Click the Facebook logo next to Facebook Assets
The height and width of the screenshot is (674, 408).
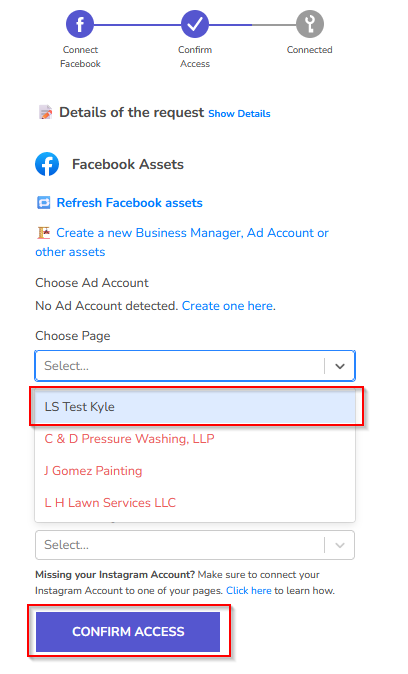[x=47, y=164]
